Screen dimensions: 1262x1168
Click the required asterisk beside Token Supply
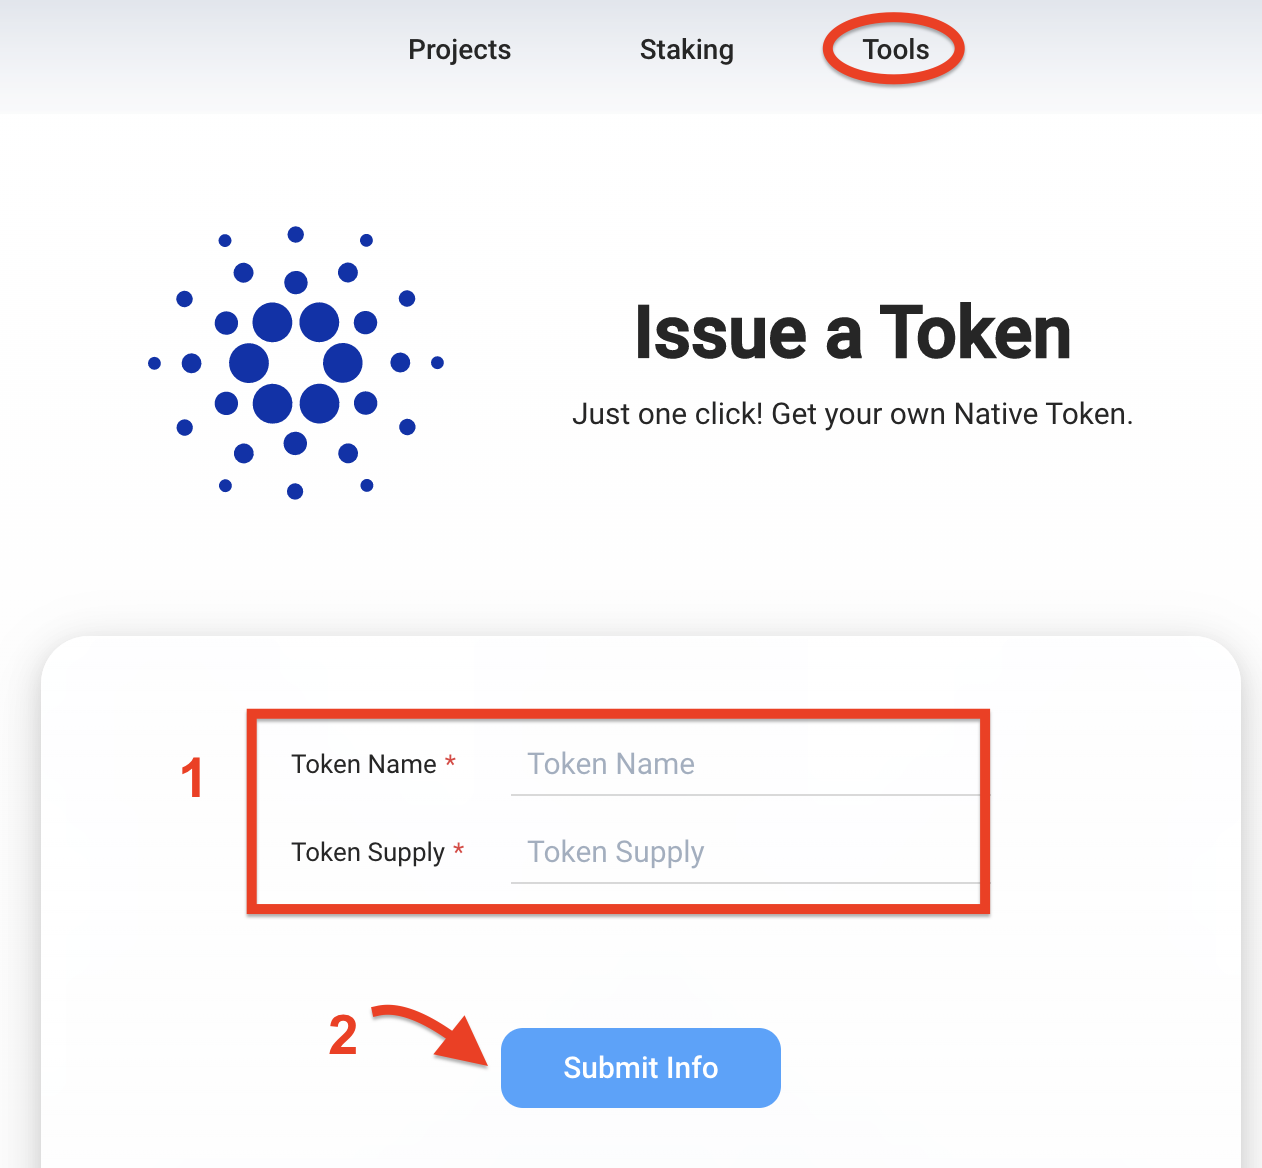click(x=458, y=851)
